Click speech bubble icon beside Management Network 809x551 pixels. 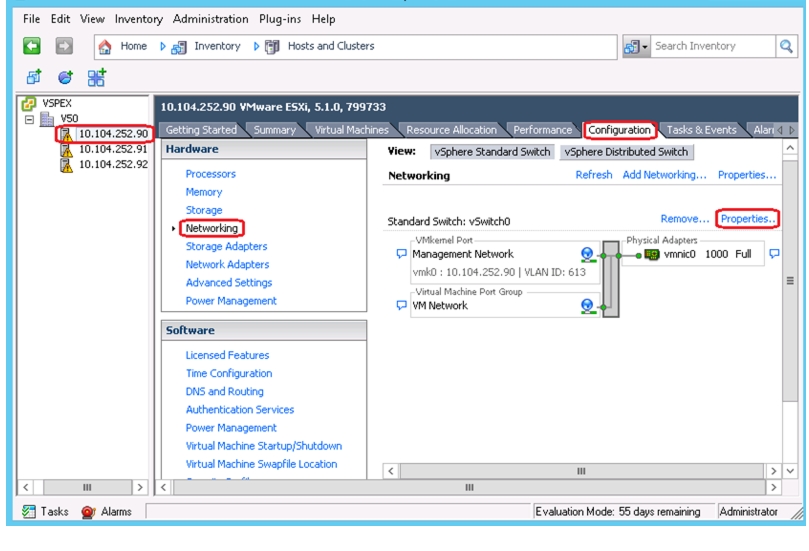401,253
